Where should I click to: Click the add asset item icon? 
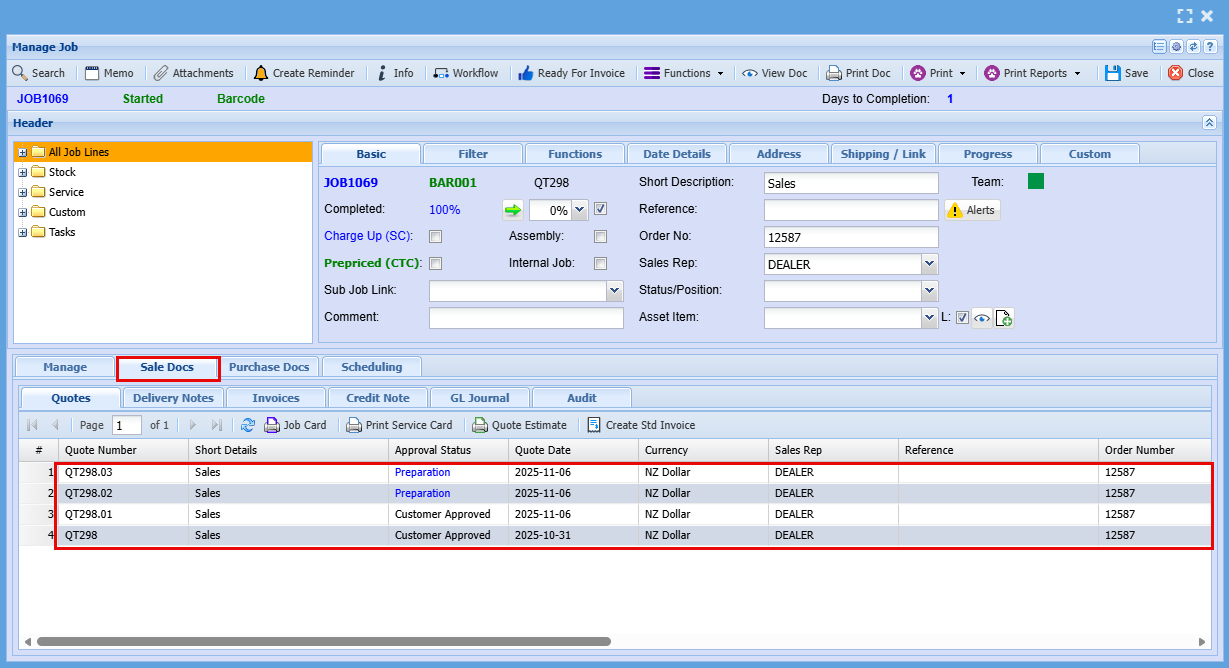coord(1005,318)
